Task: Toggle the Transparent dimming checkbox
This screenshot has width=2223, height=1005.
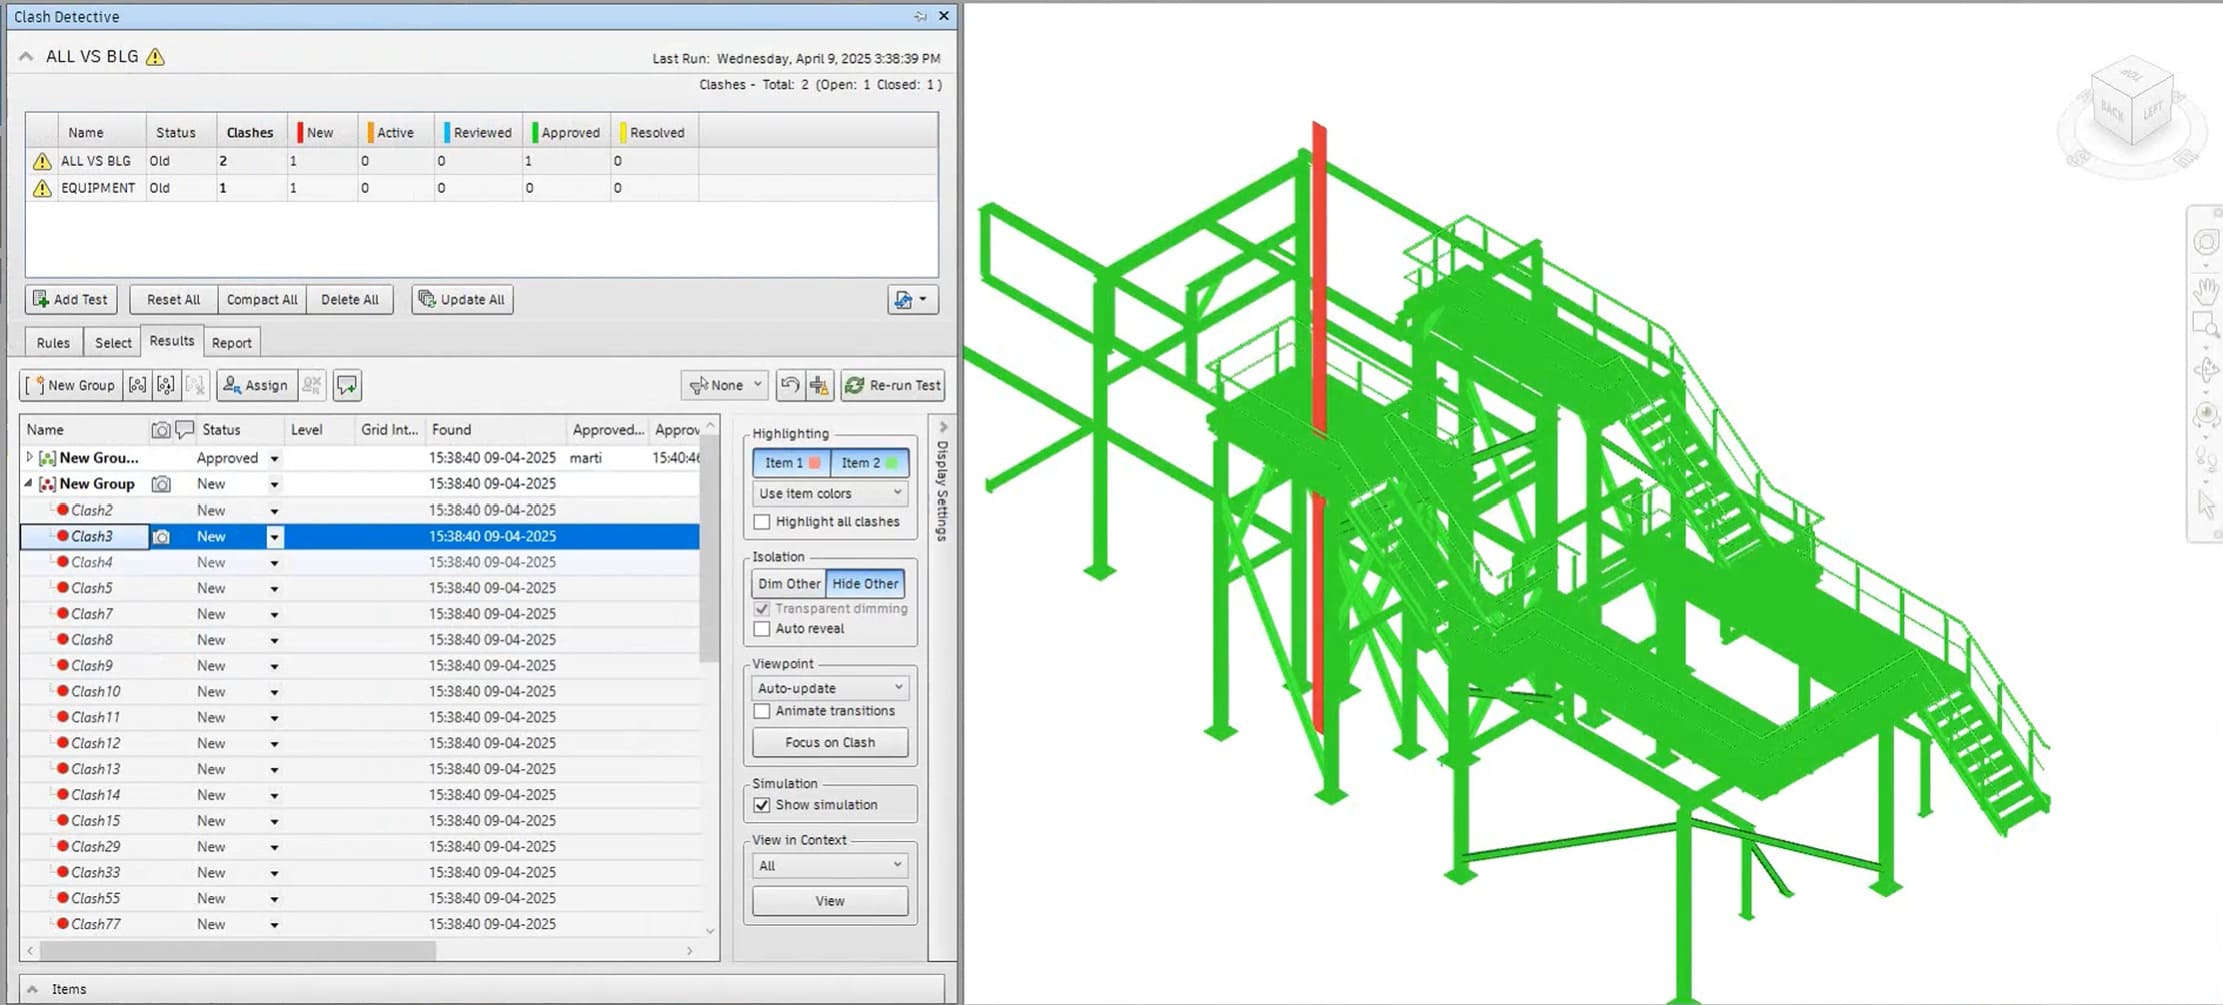Action: [x=762, y=609]
